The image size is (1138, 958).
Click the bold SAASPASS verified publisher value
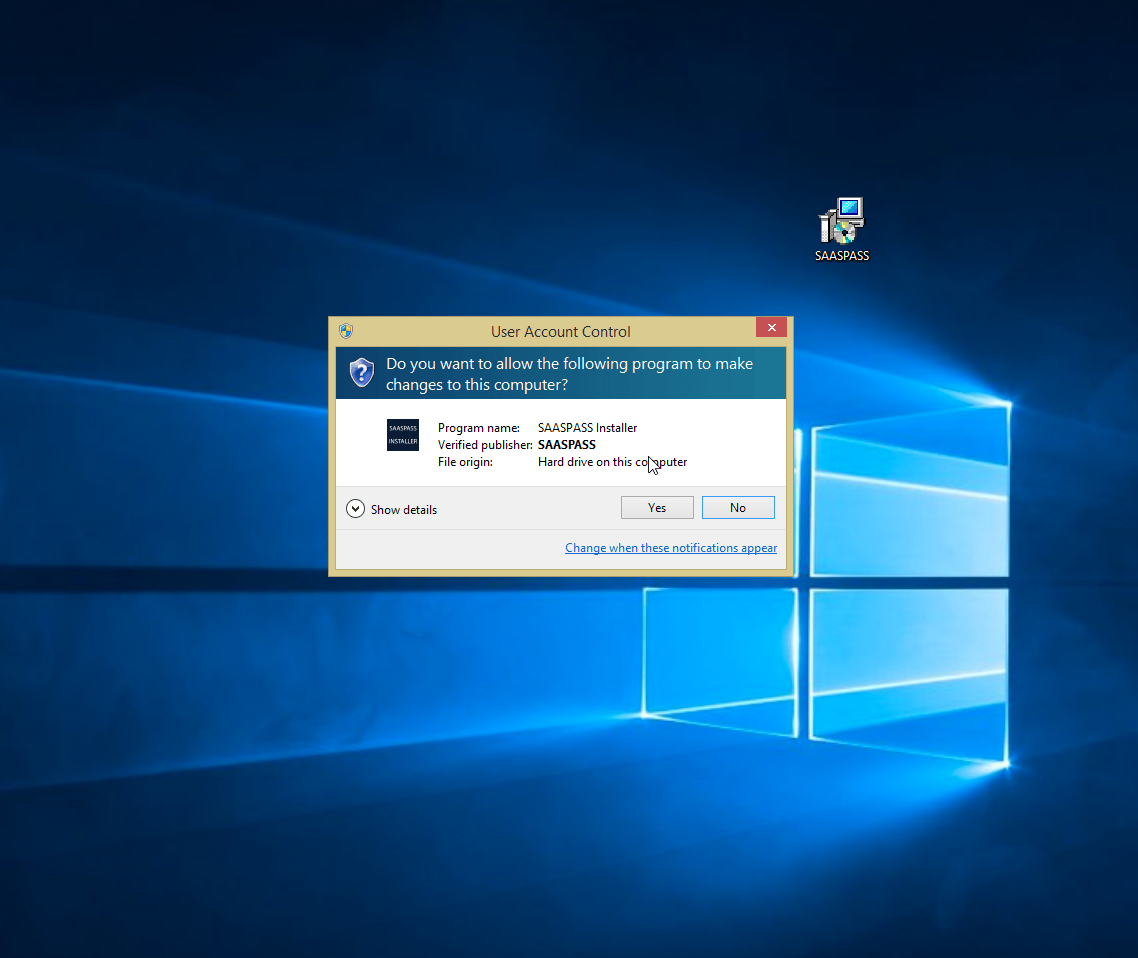pyautogui.click(x=567, y=445)
